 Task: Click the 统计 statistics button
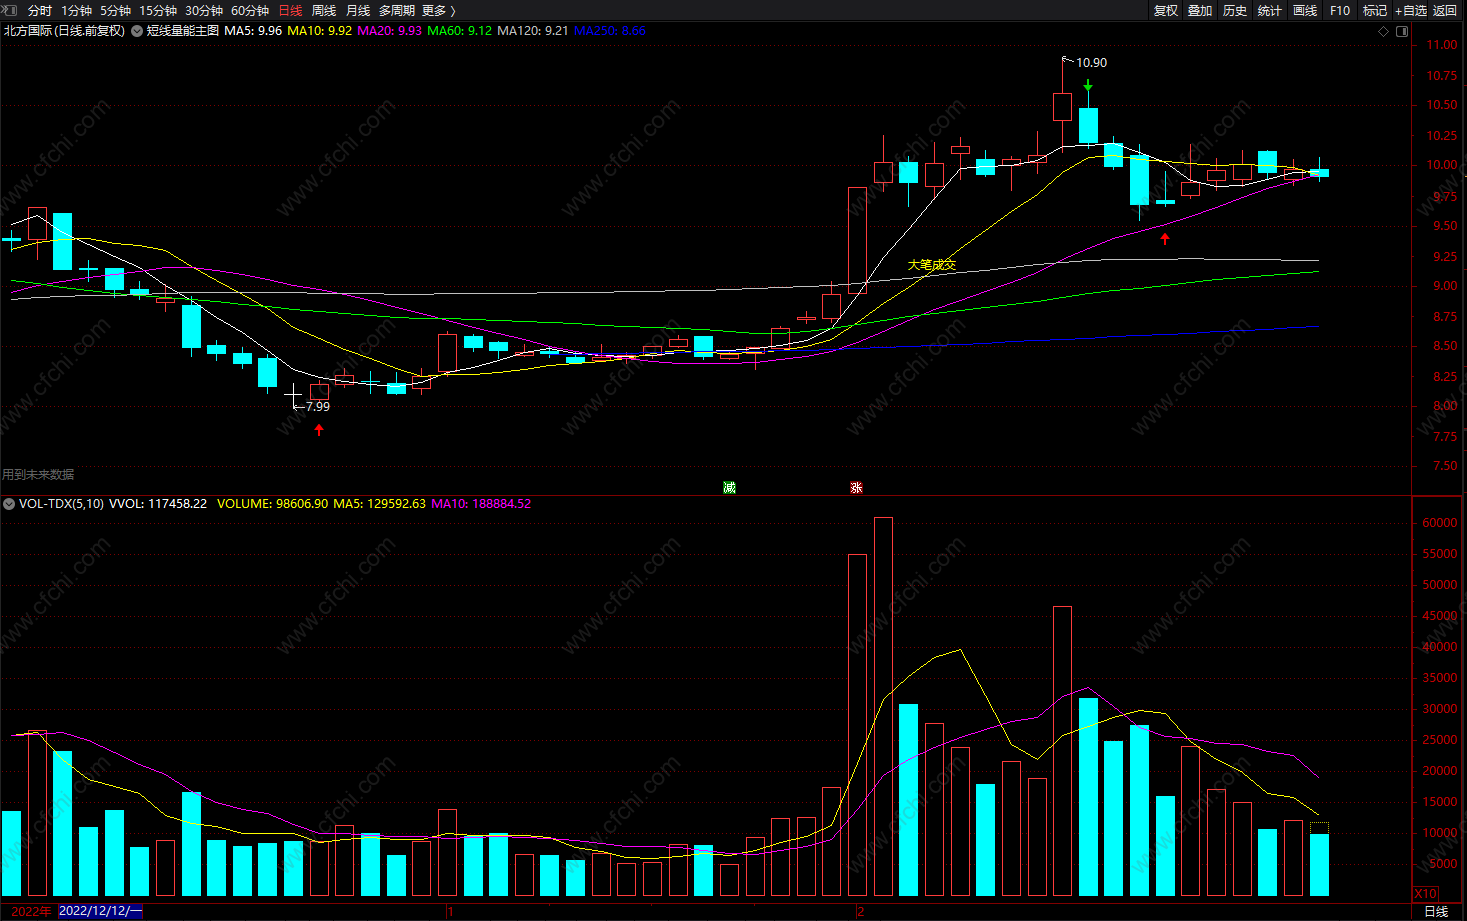pyautogui.click(x=1270, y=10)
